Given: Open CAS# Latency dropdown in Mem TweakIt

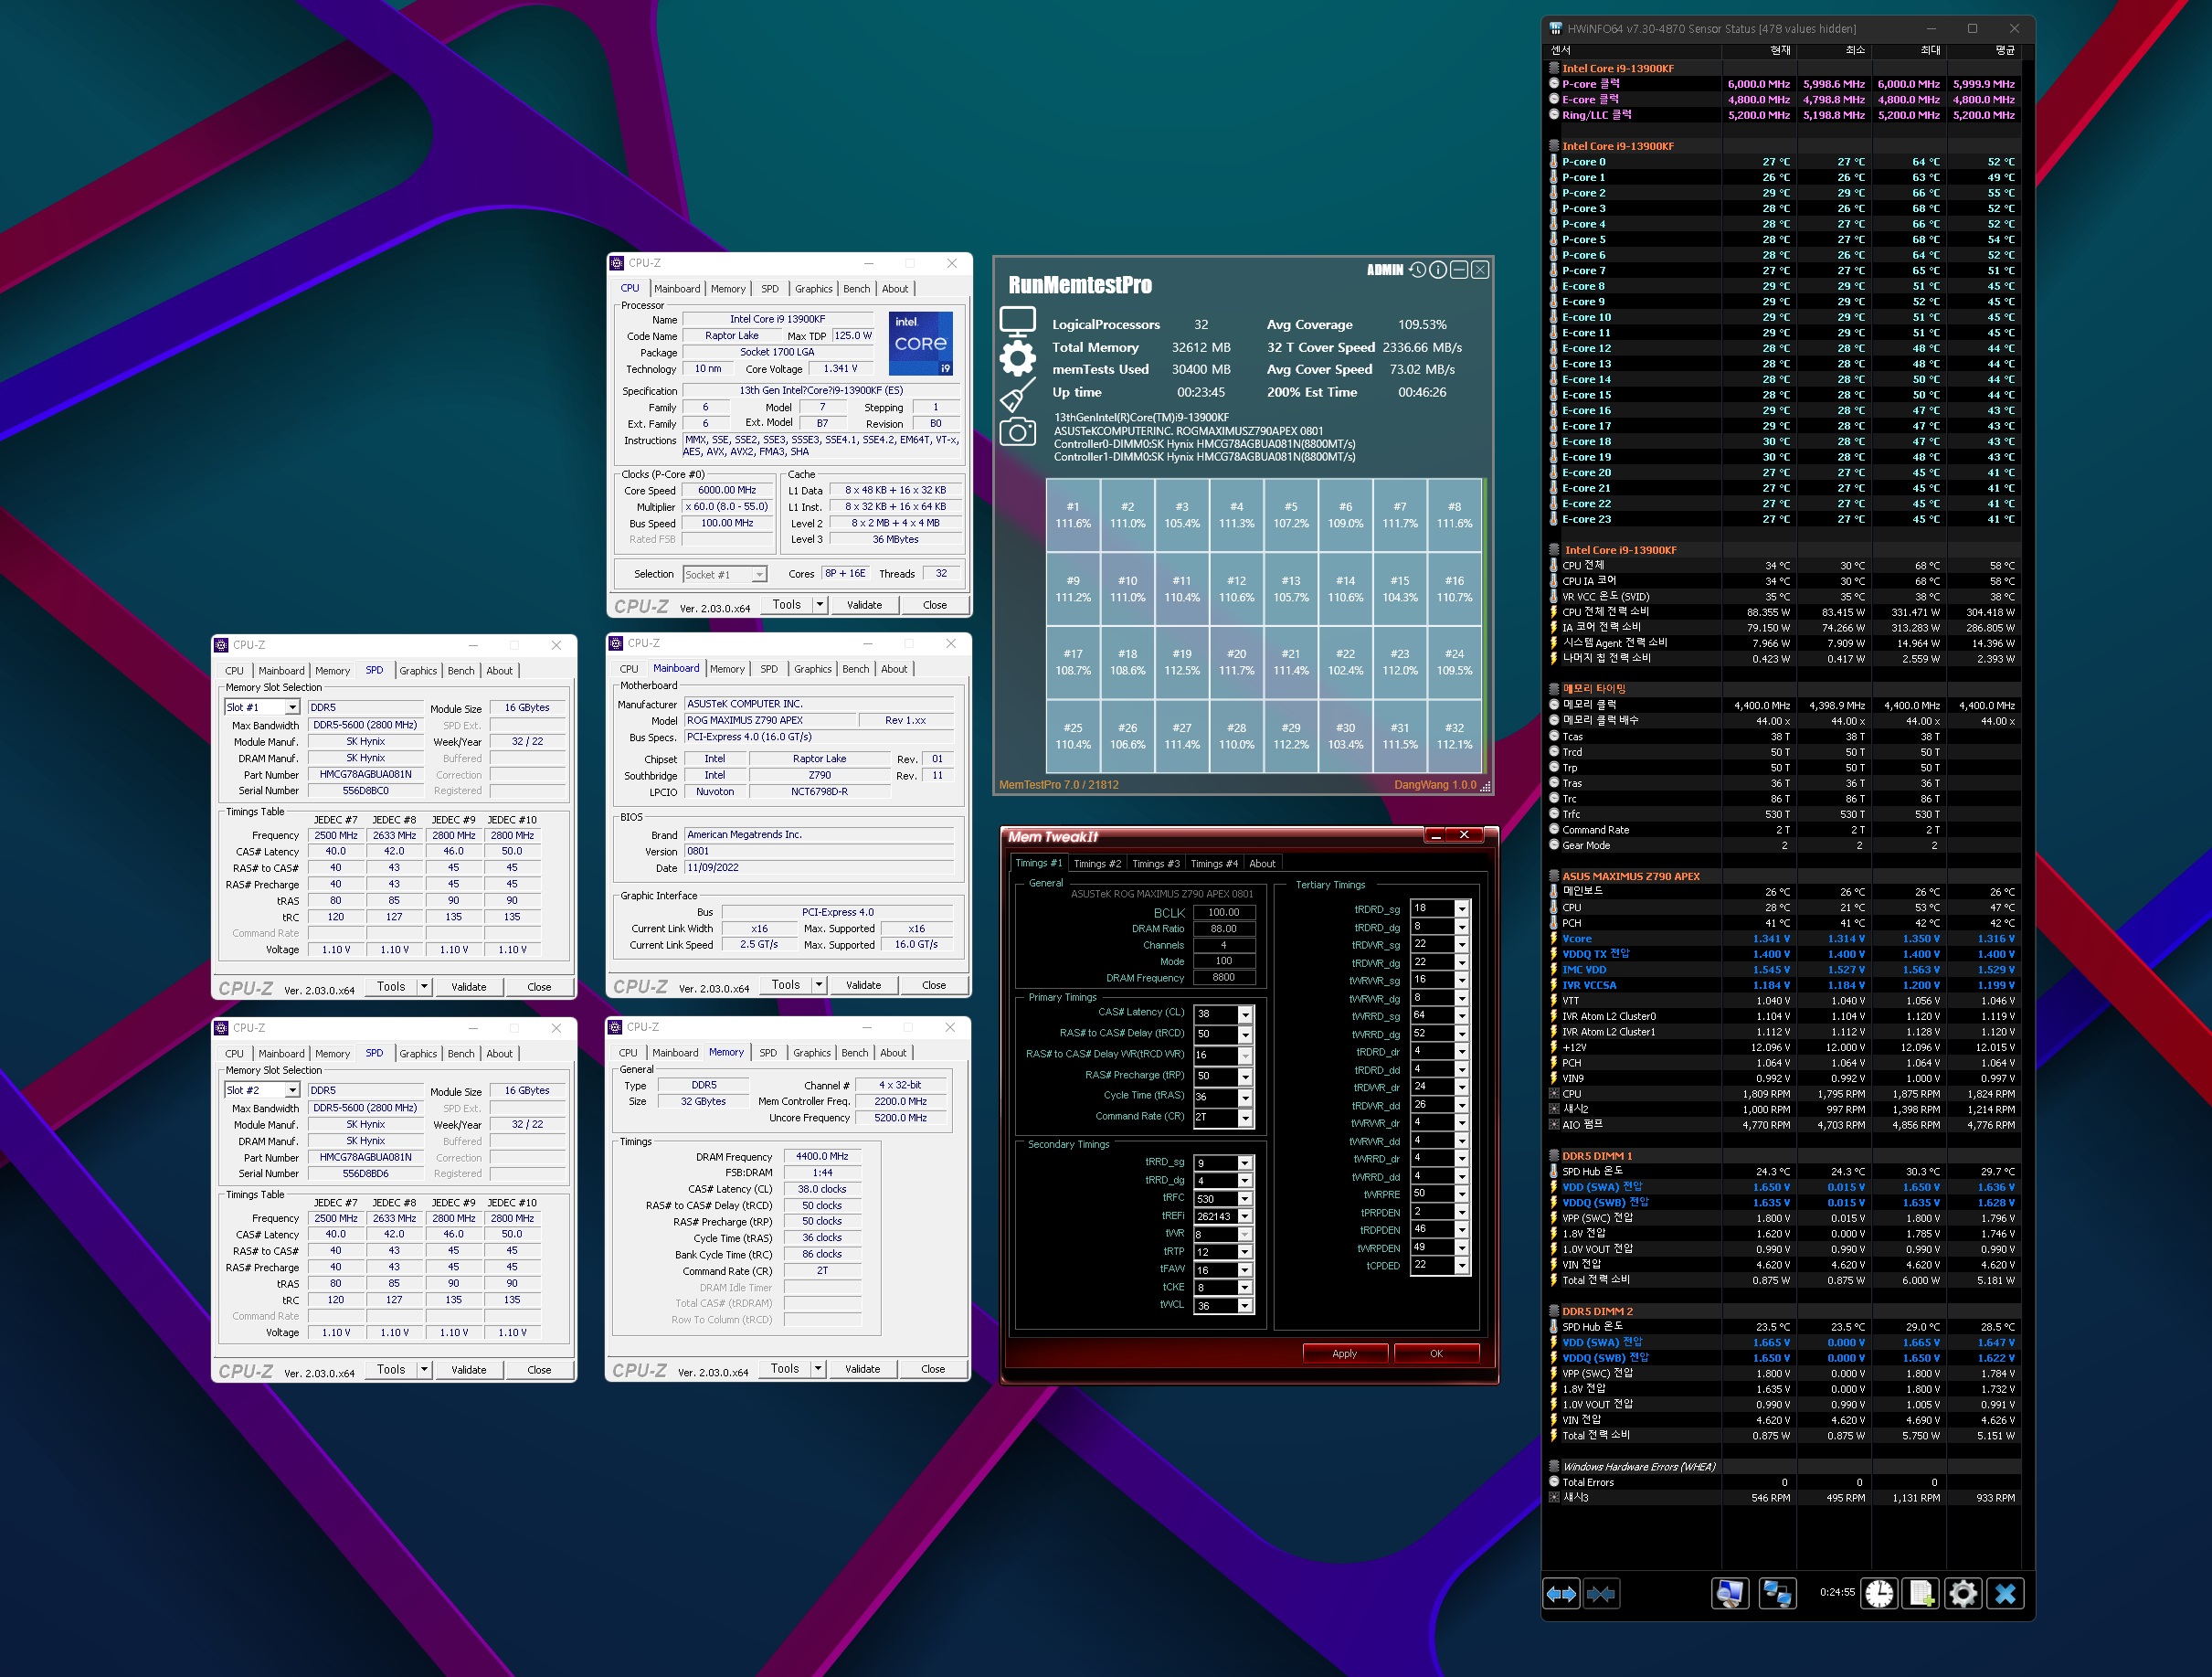Looking at the screenshot, I should tap(1245, 1014).
